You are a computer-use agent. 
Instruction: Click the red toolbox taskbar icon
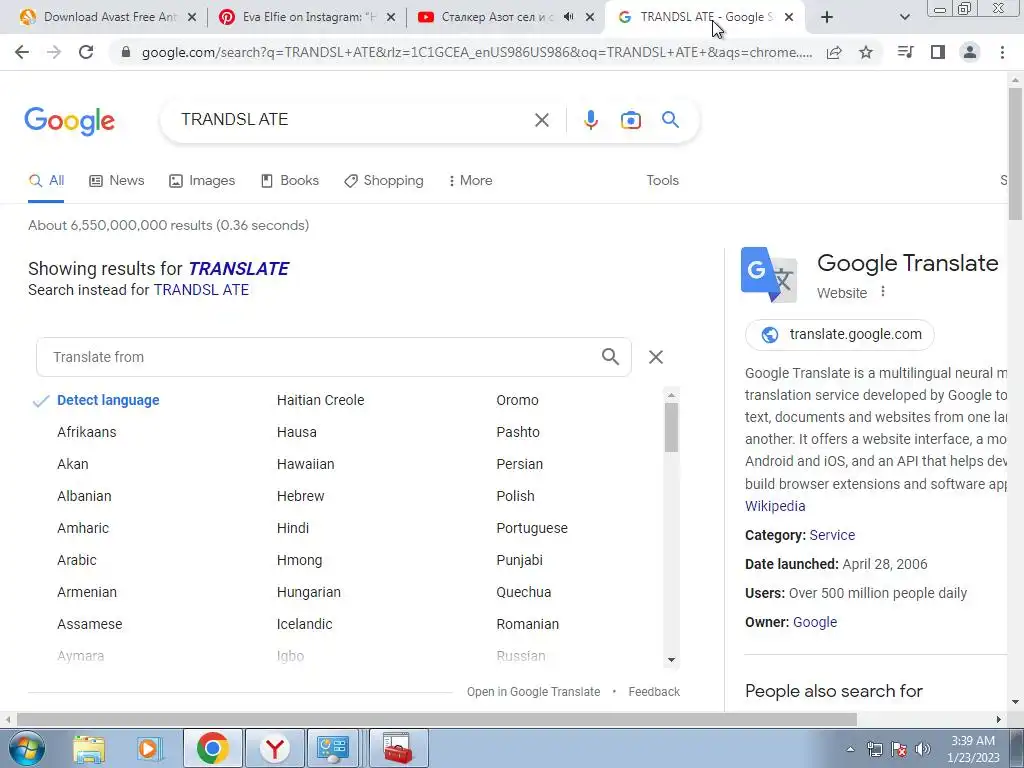click(x=398, y=748)
